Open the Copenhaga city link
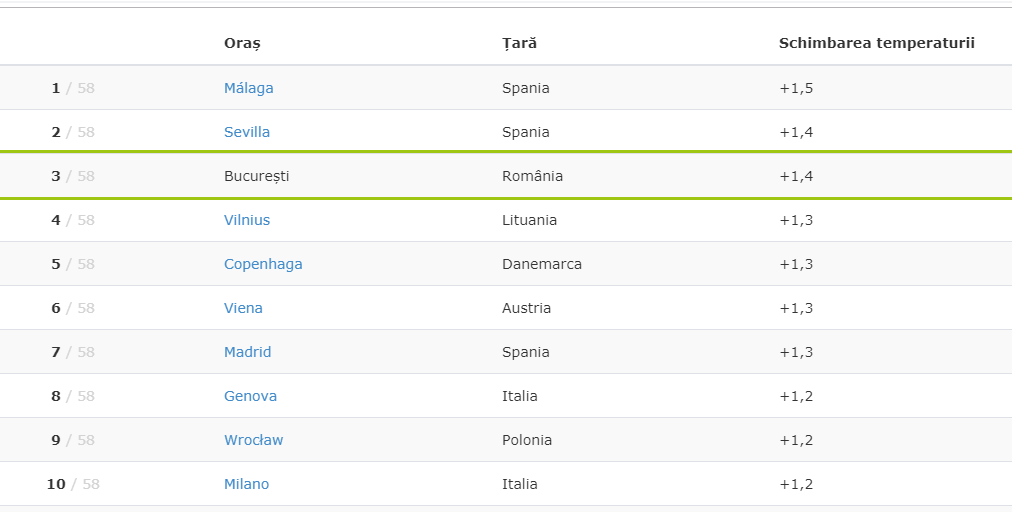 263,264
